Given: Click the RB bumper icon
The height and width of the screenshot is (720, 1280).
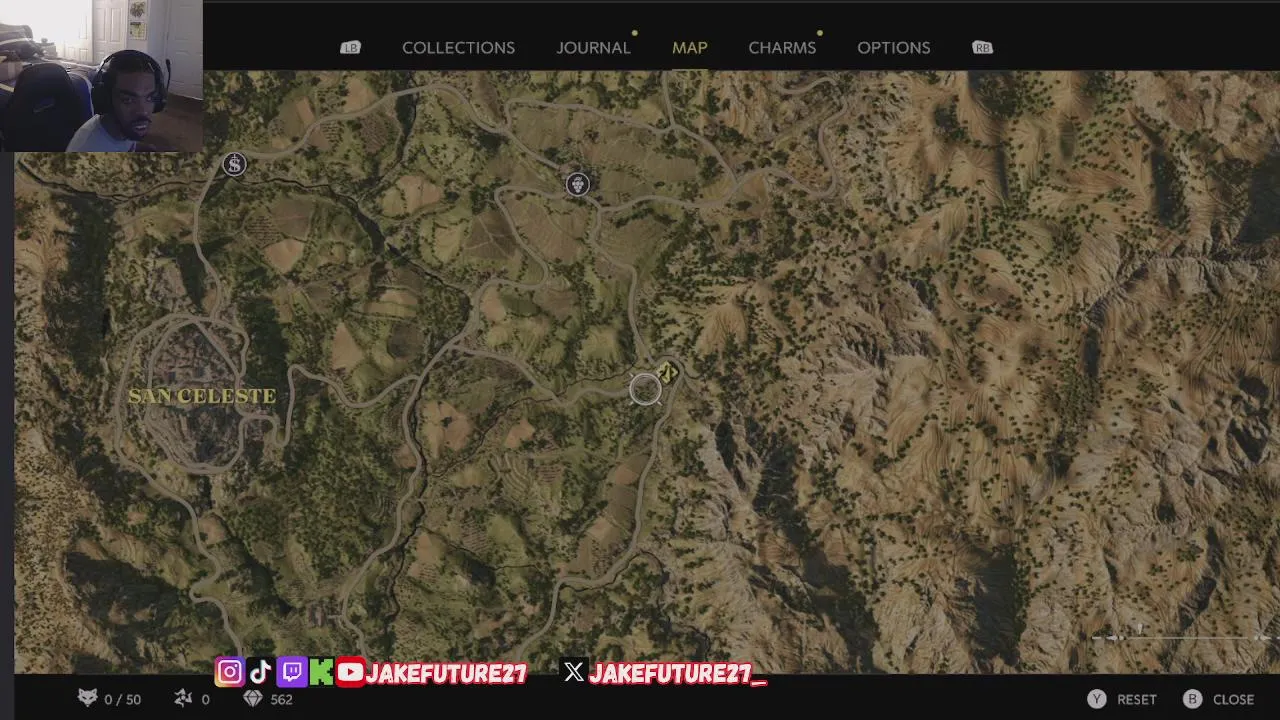Looking at the screenshot, I should [x=982, y=48].
